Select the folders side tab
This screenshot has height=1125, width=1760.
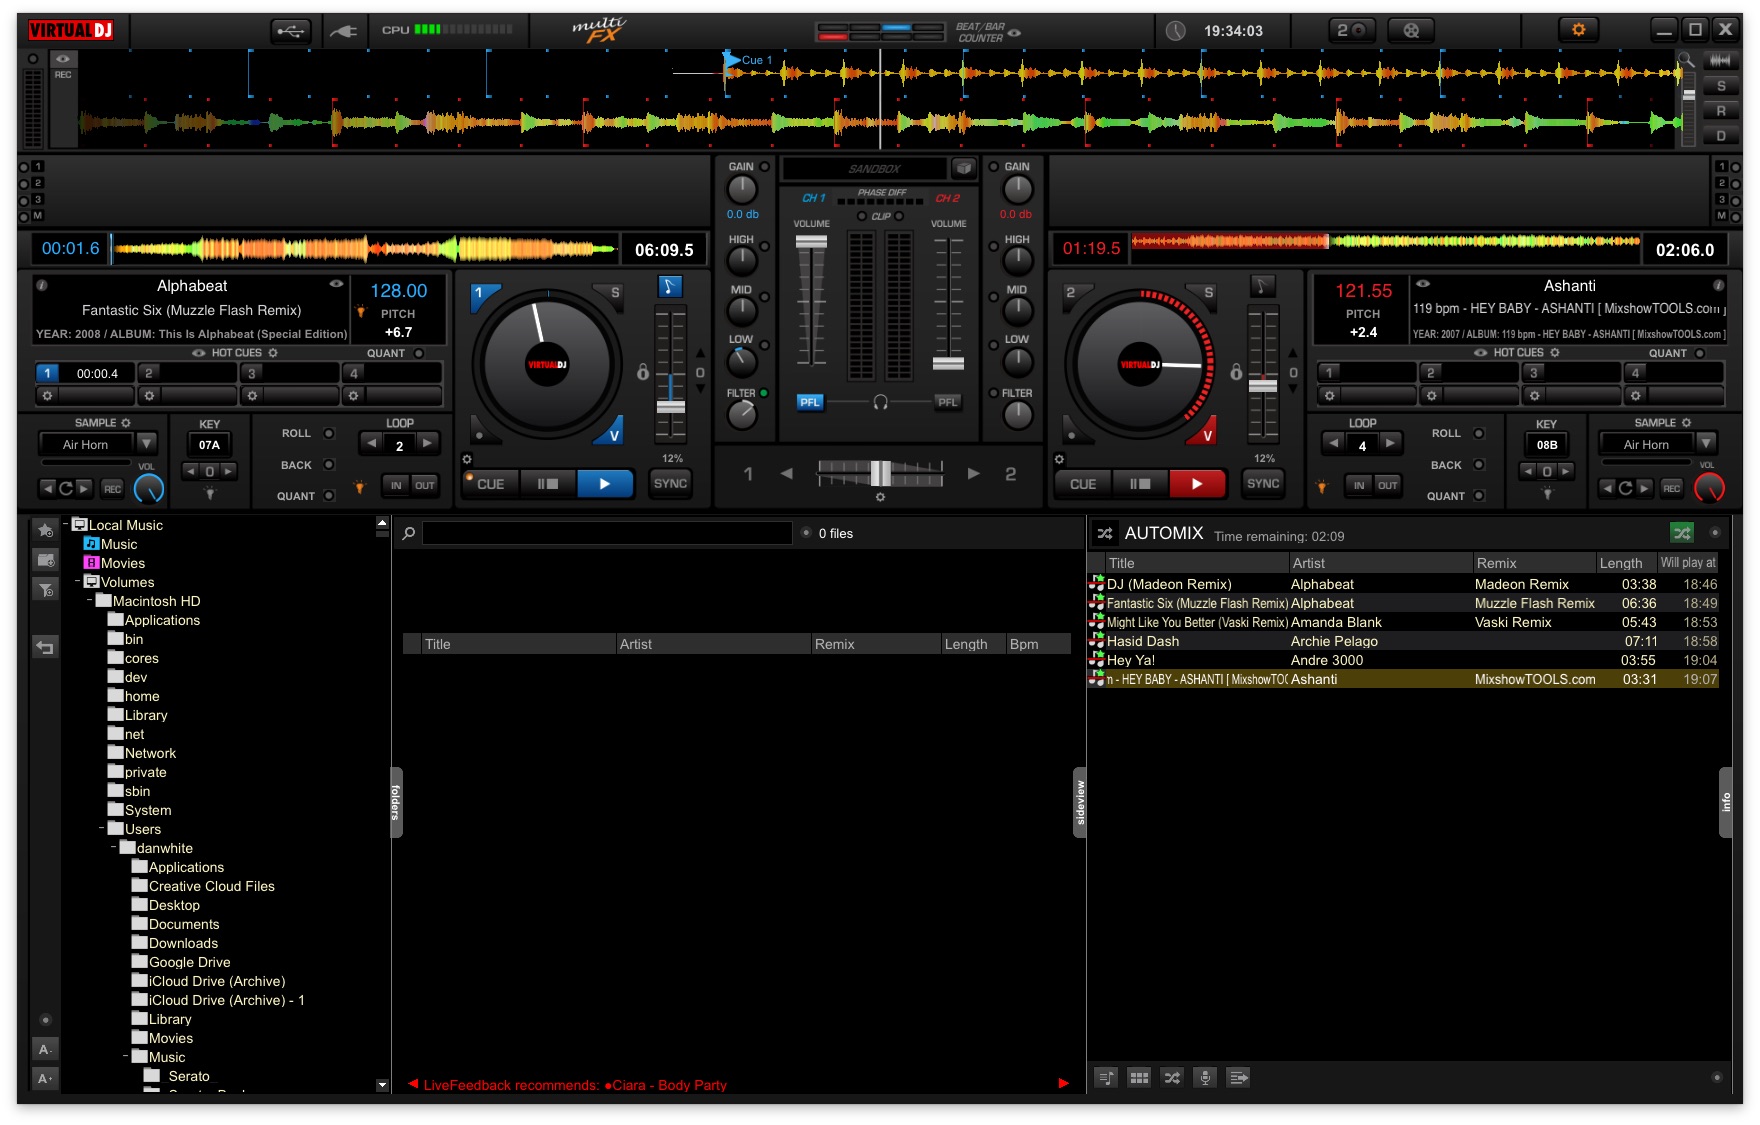396,802
